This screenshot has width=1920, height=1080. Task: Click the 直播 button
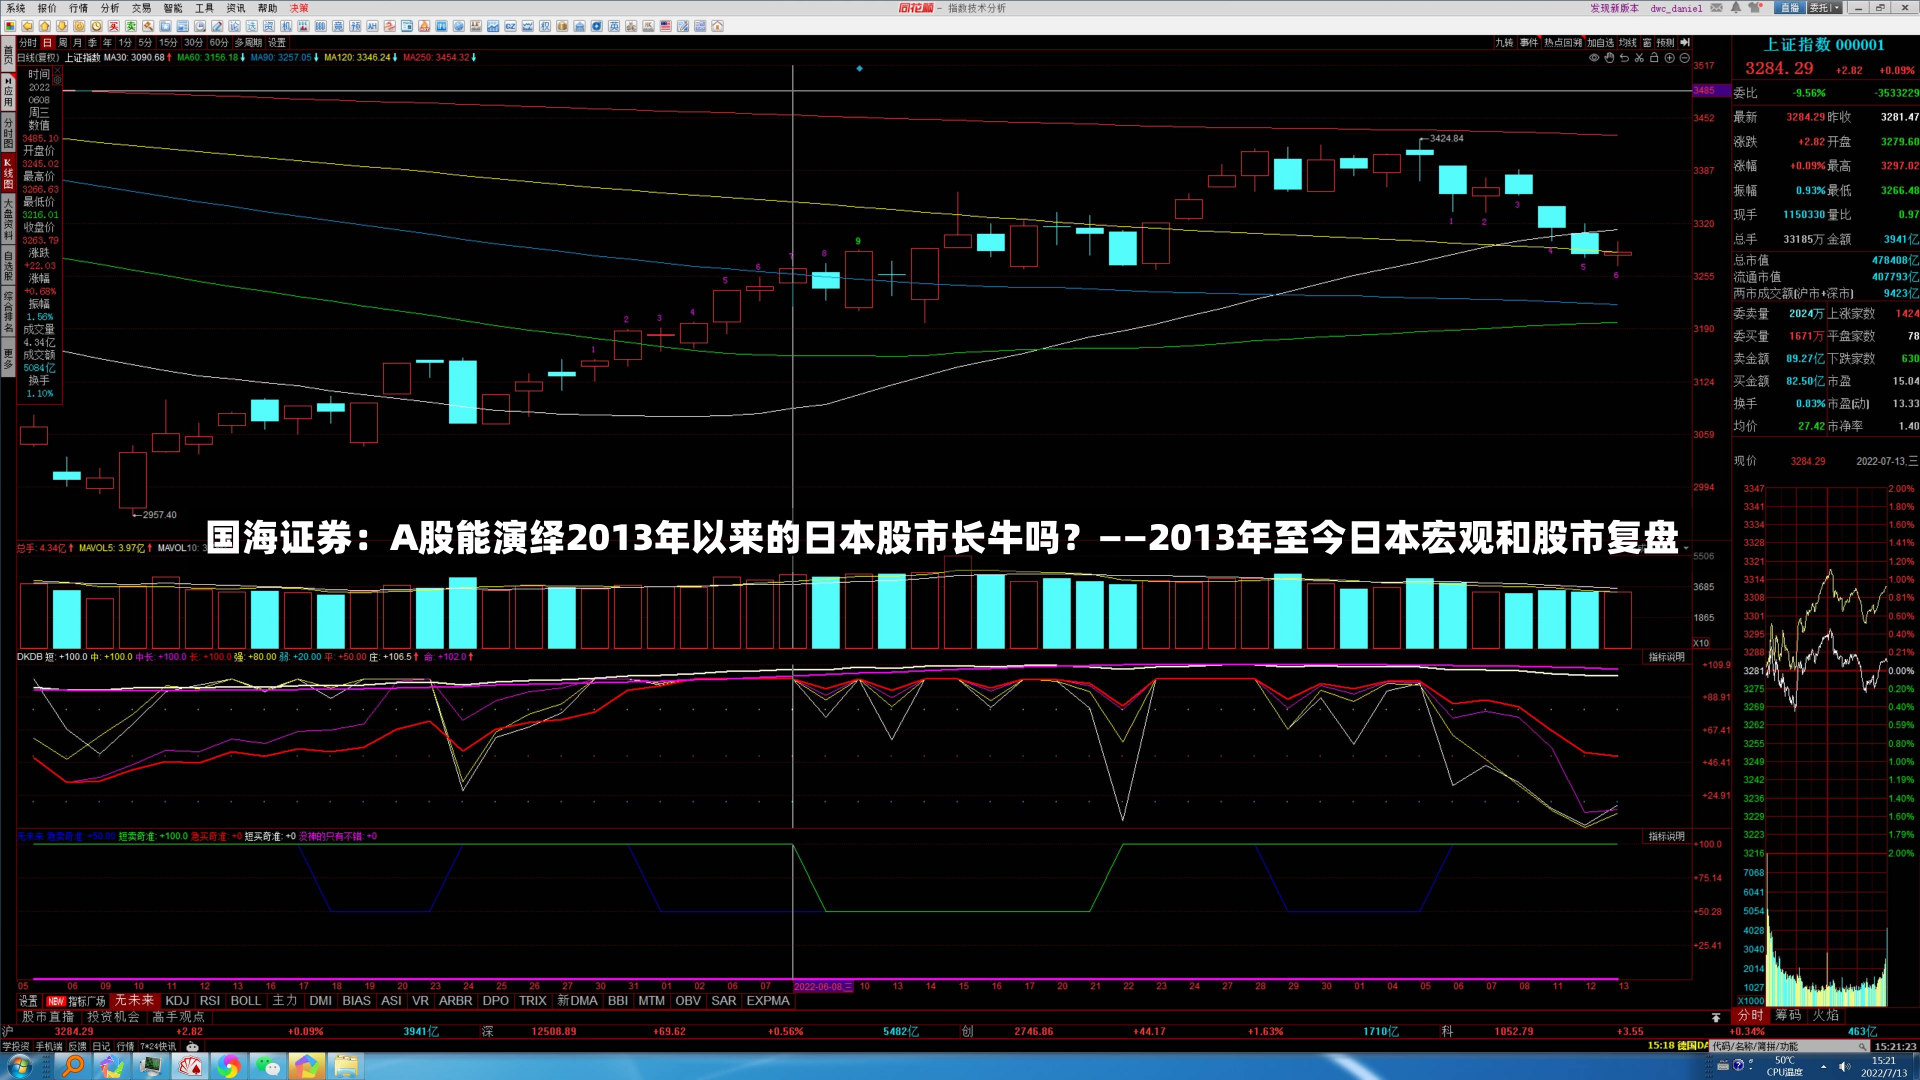1790,8
